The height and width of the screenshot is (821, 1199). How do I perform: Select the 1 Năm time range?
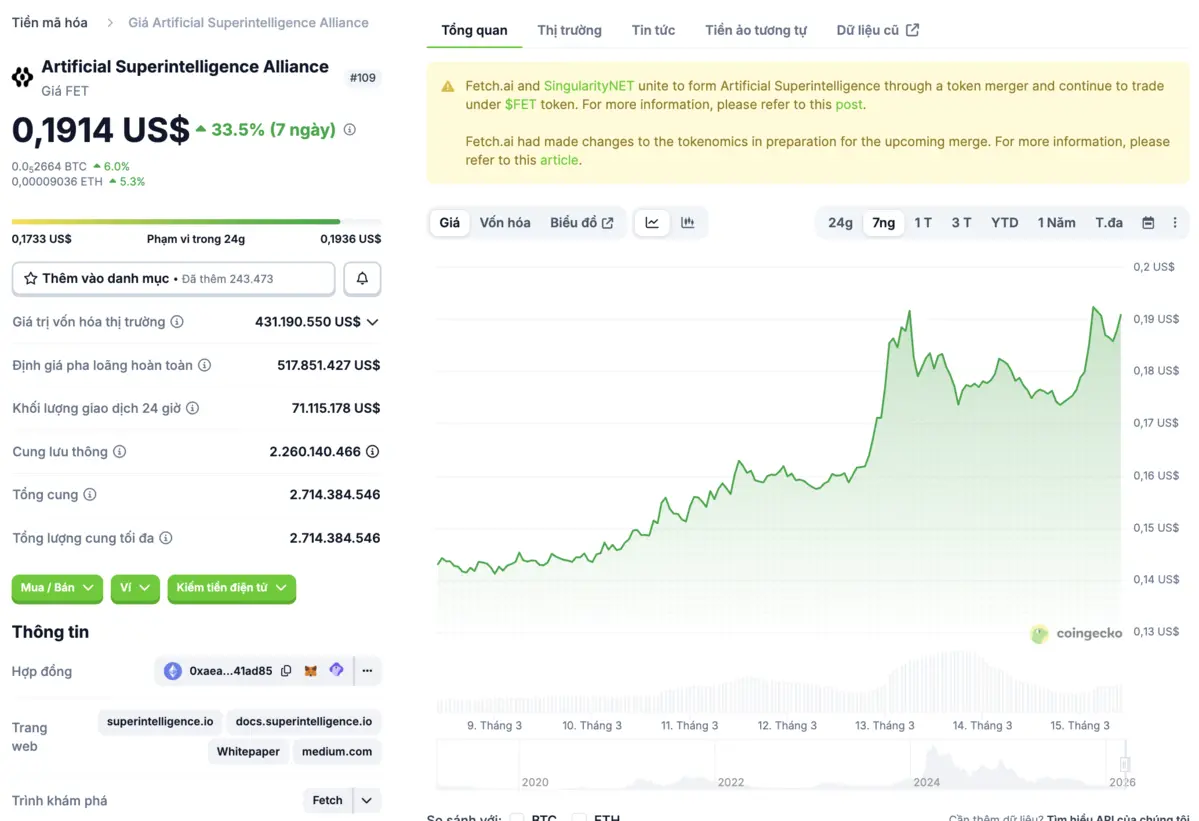point(1056,223)
